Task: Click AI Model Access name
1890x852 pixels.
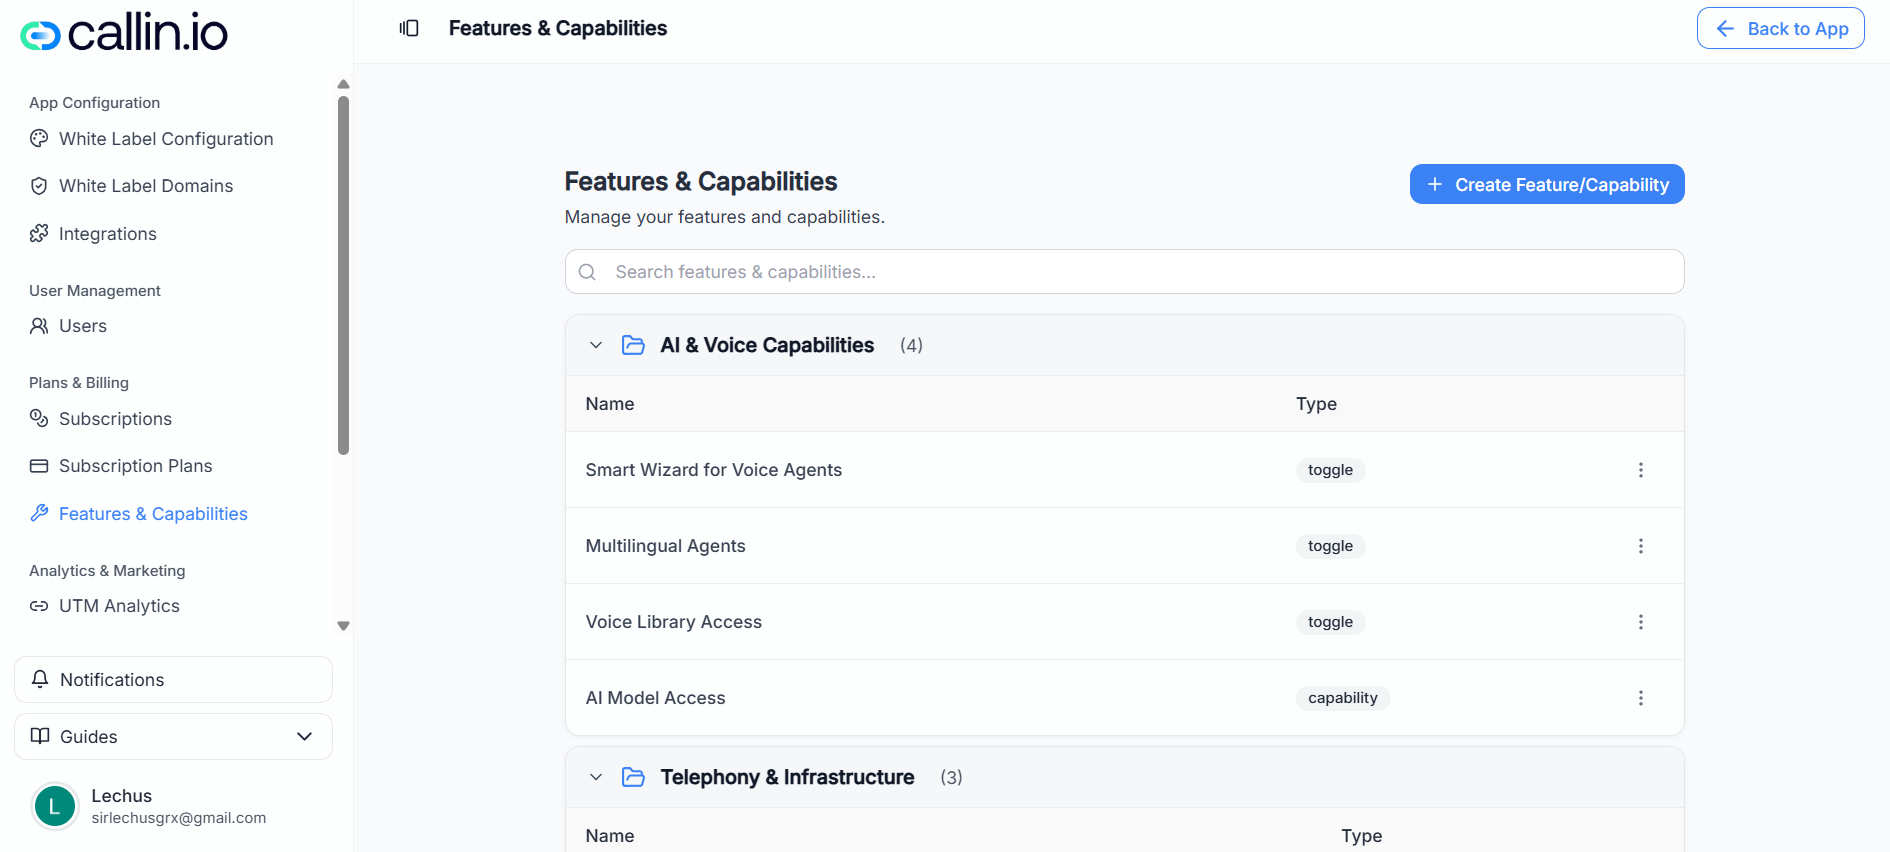Action: click(x=655, y=698)
